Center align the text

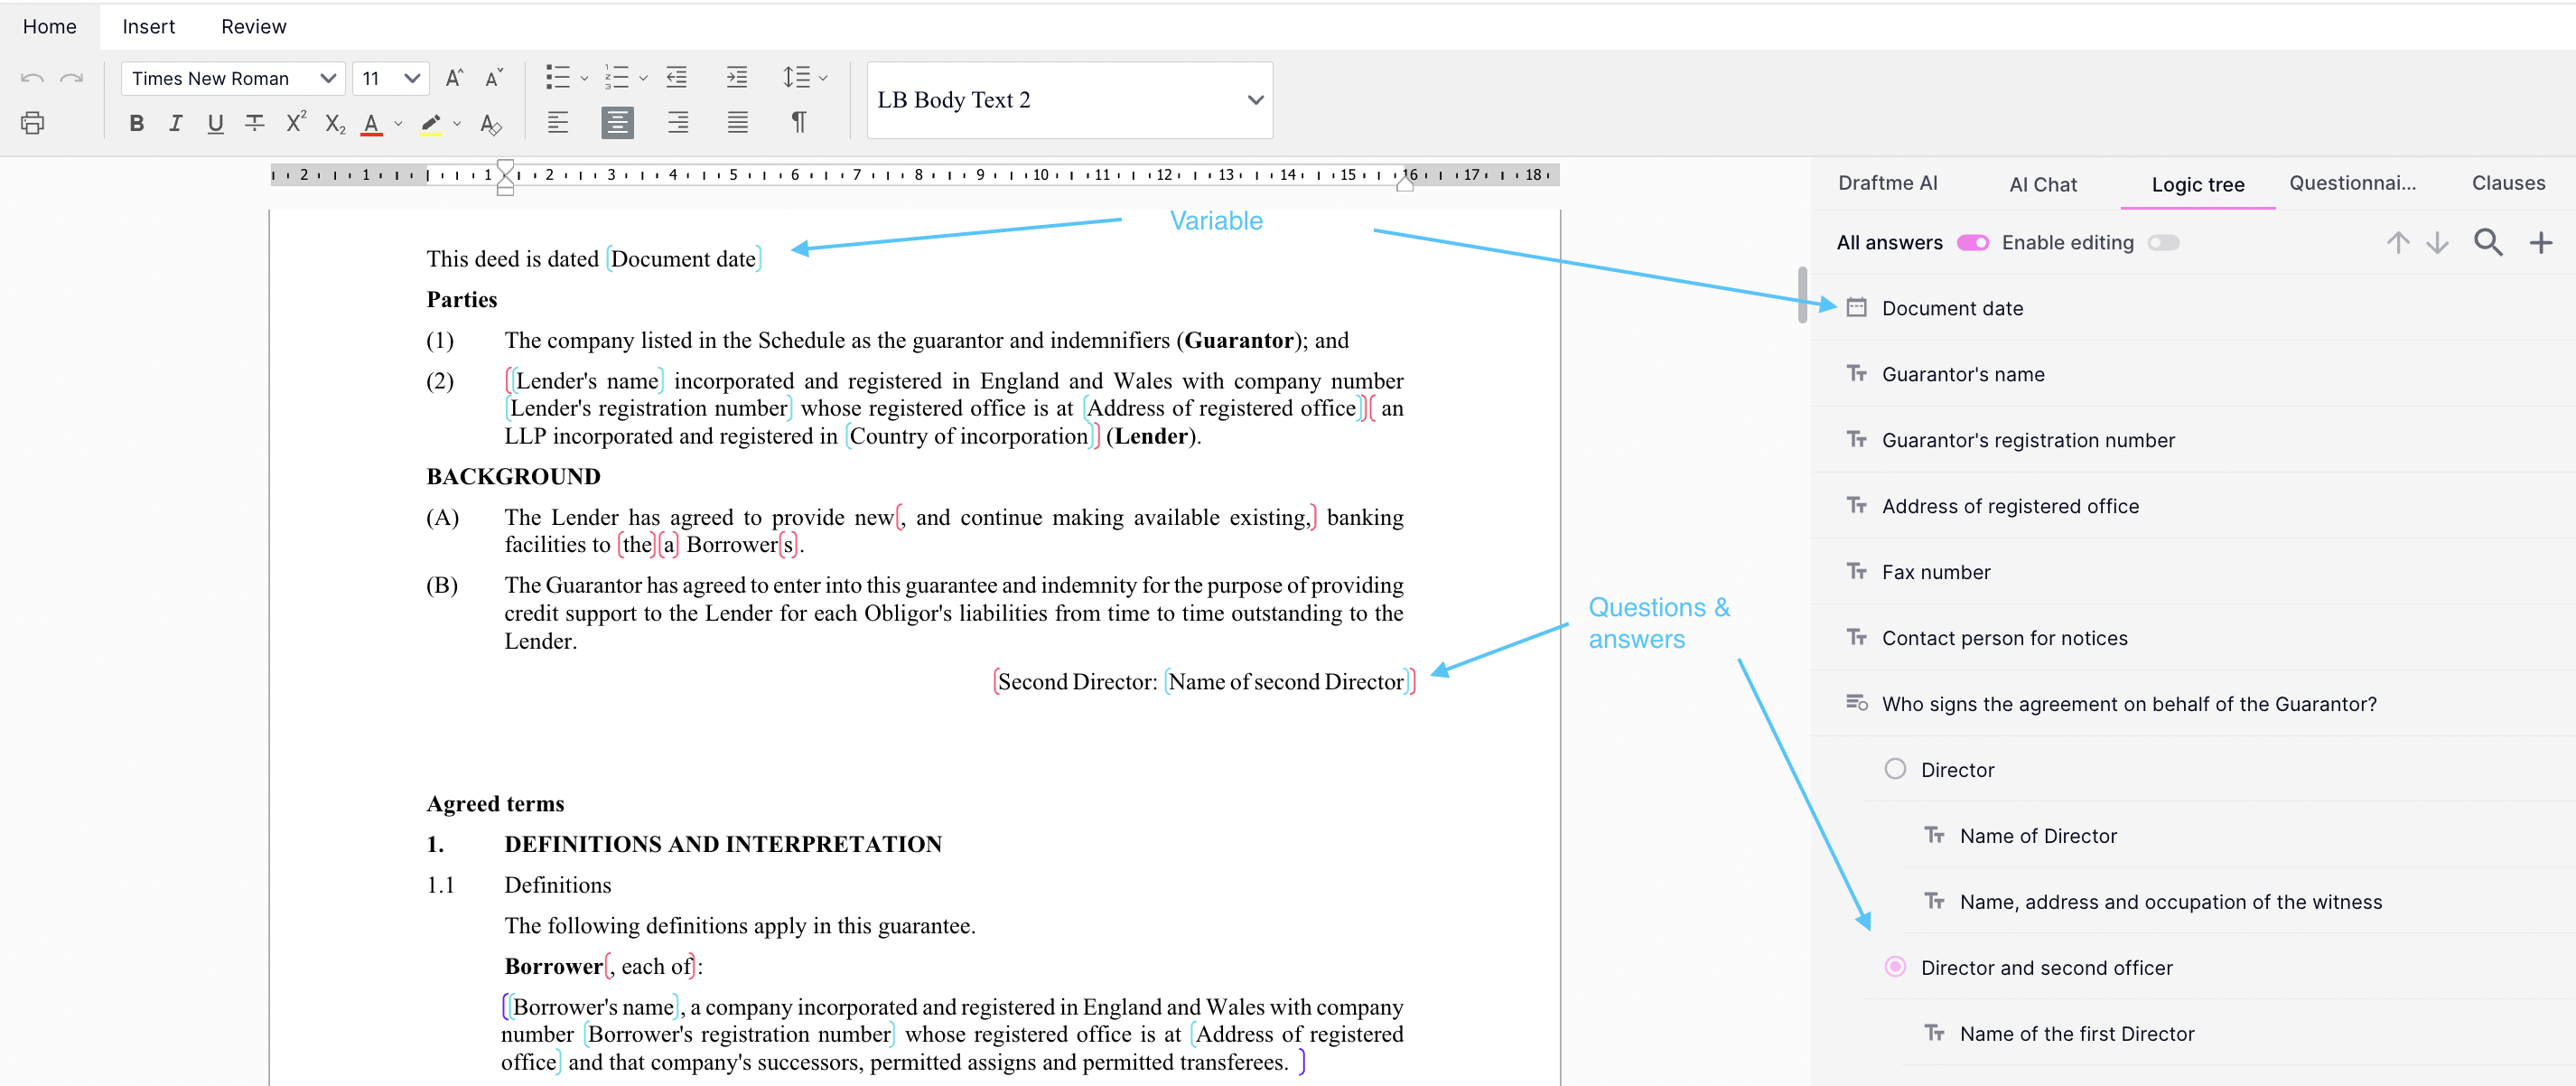pos(617,123)
